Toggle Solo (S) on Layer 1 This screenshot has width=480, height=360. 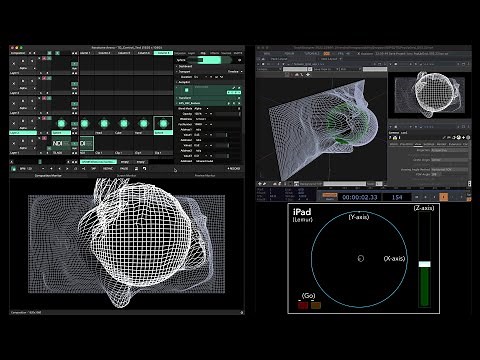click(x=32, y=141)
